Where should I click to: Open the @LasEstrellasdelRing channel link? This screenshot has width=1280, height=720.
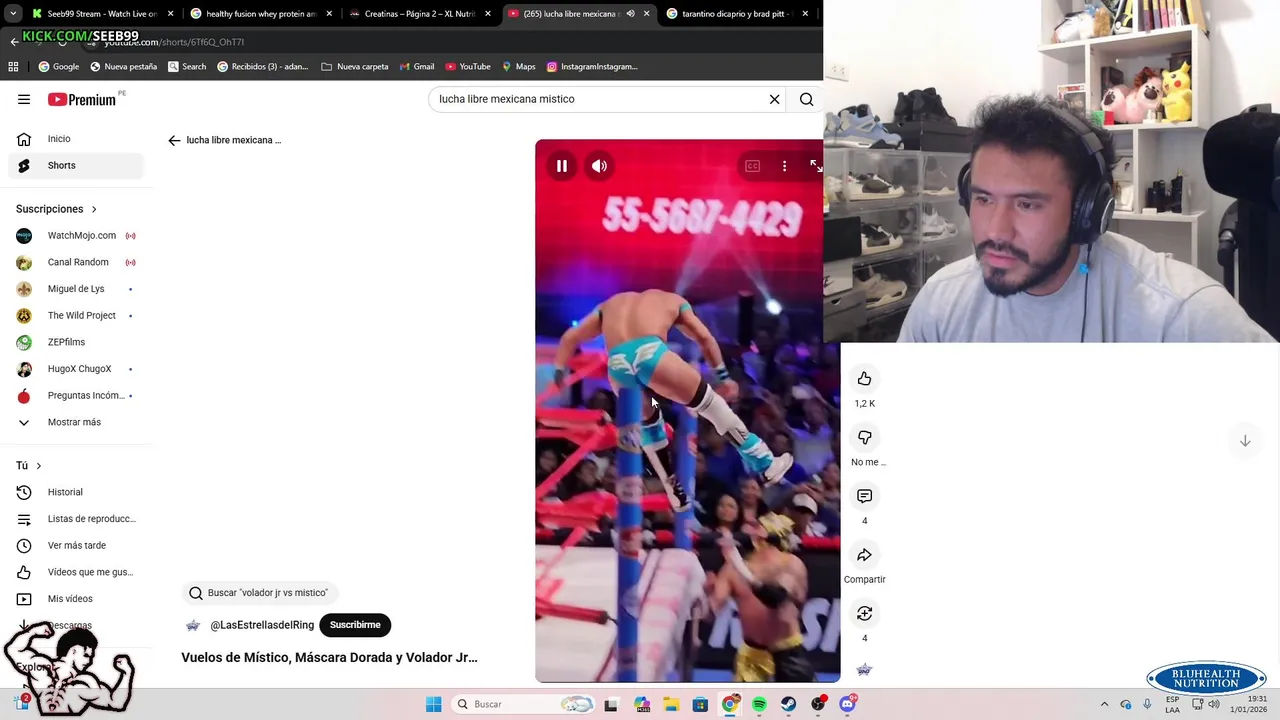(262, 625)
